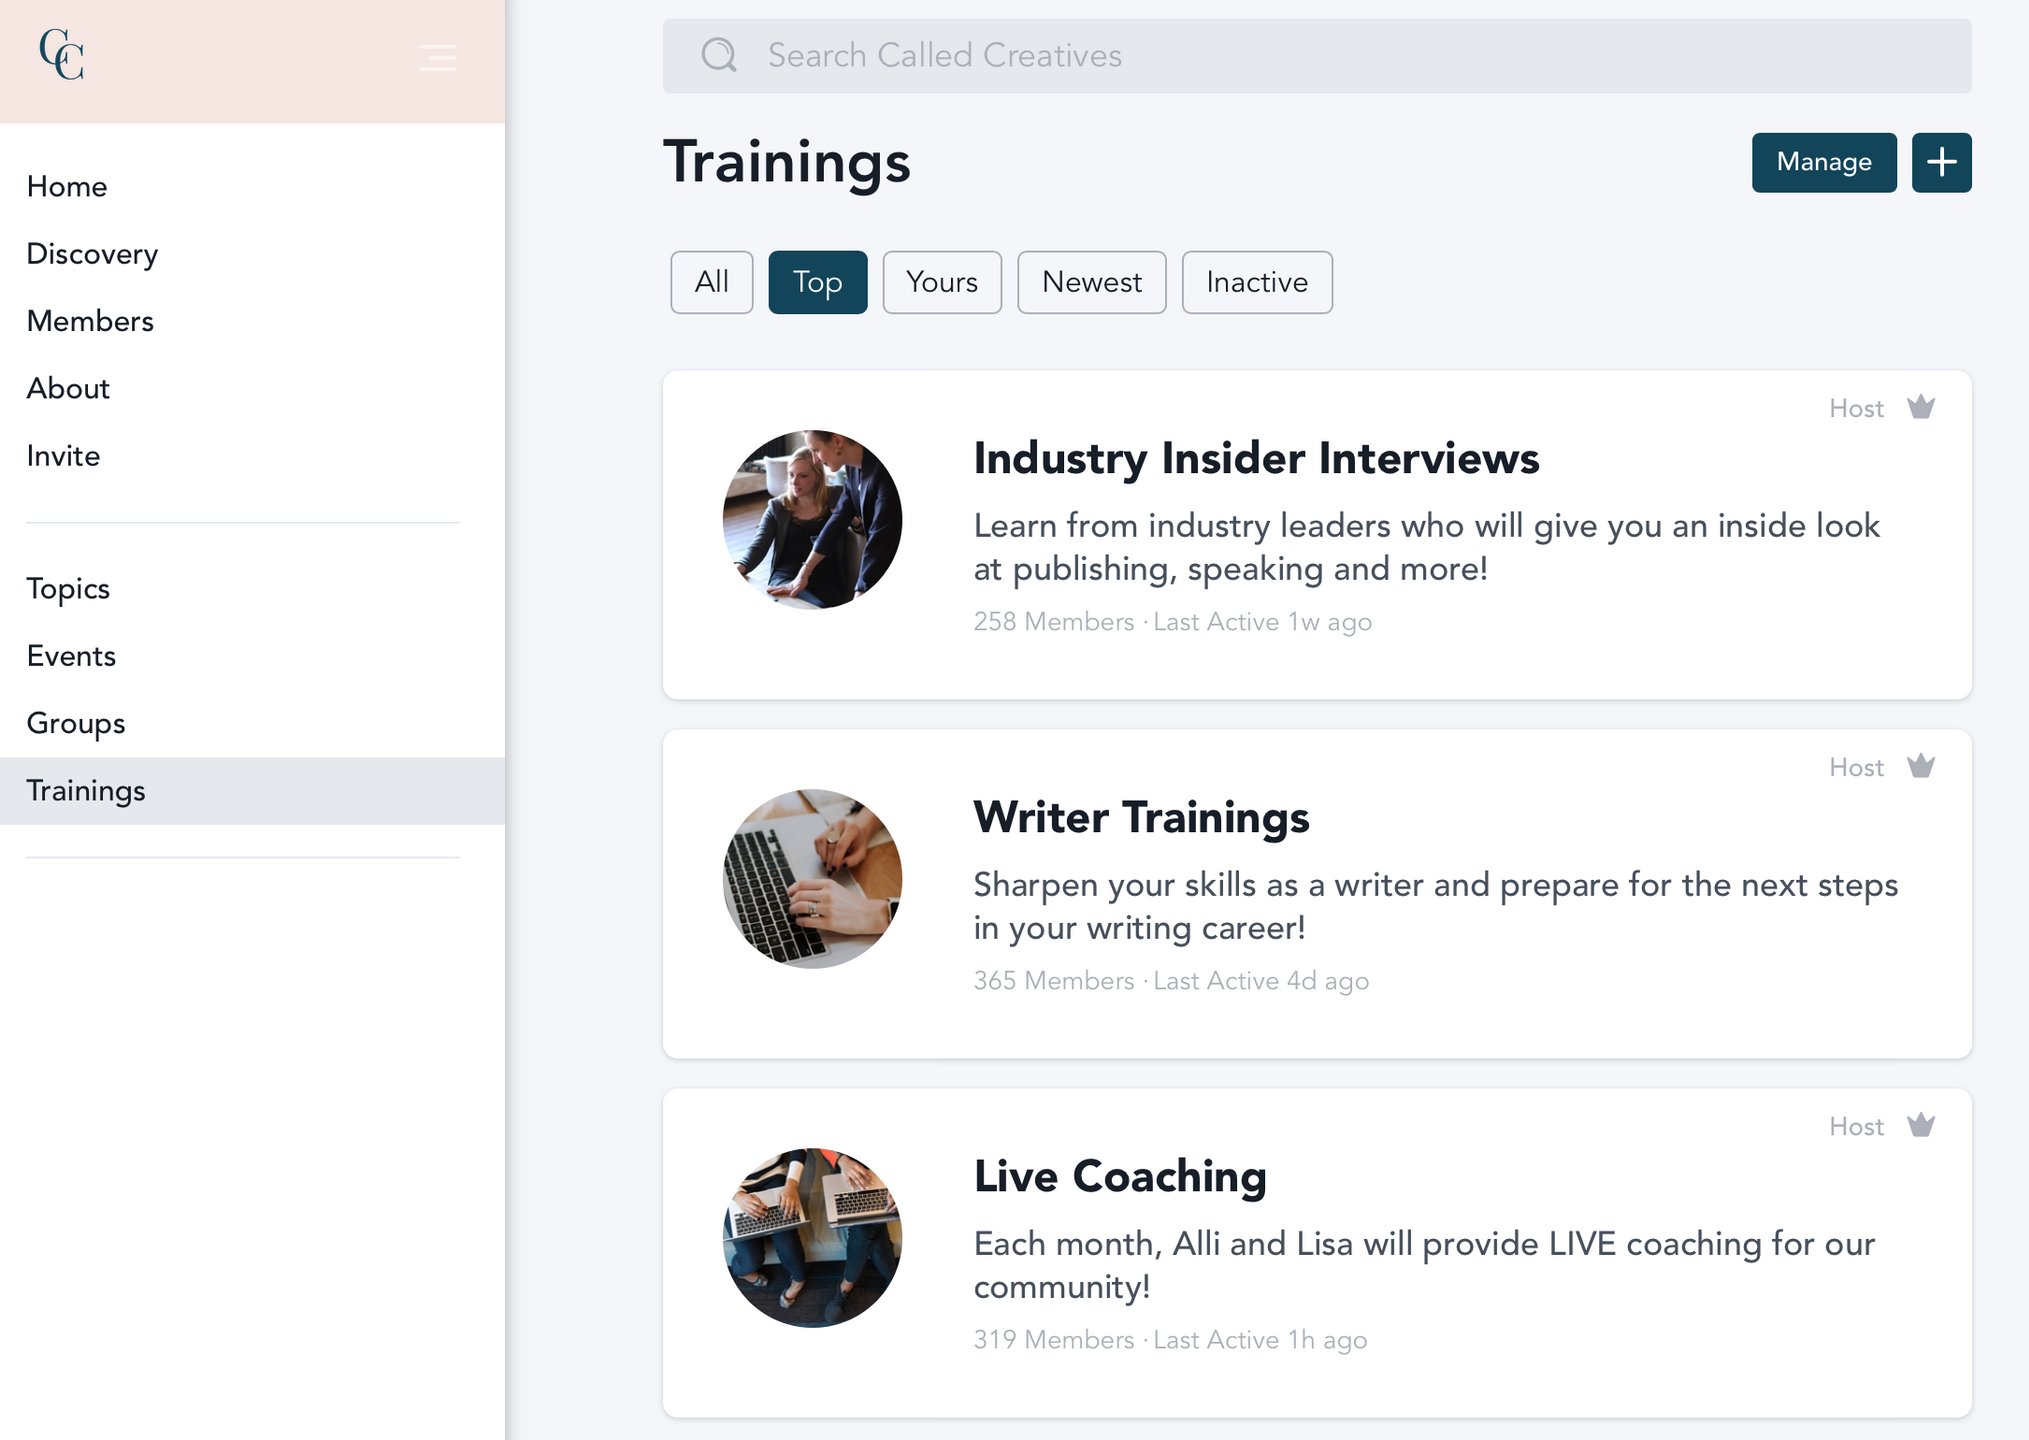Click the CC logo icon
This screenshot has width=2029, height=1440.
pos(61,55)
